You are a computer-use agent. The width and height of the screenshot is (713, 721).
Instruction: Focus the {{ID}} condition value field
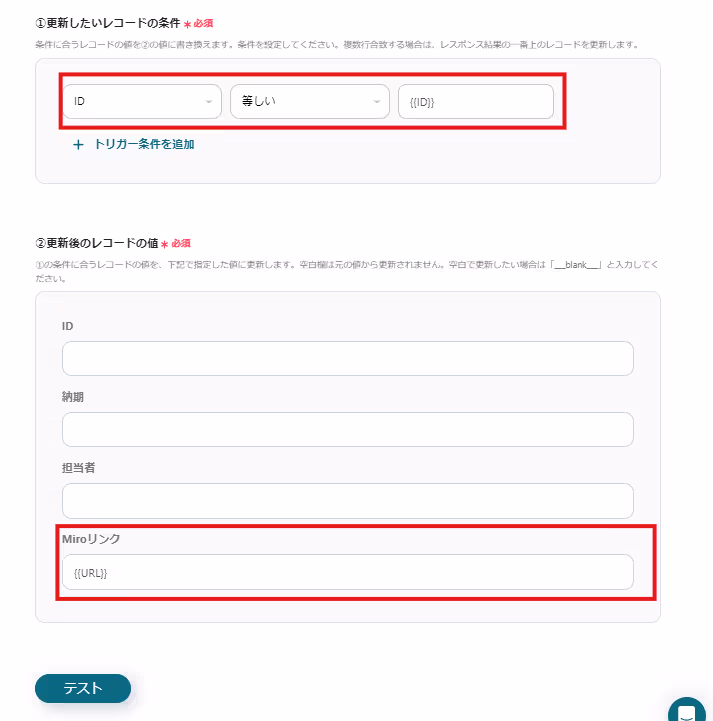point(476,102)
